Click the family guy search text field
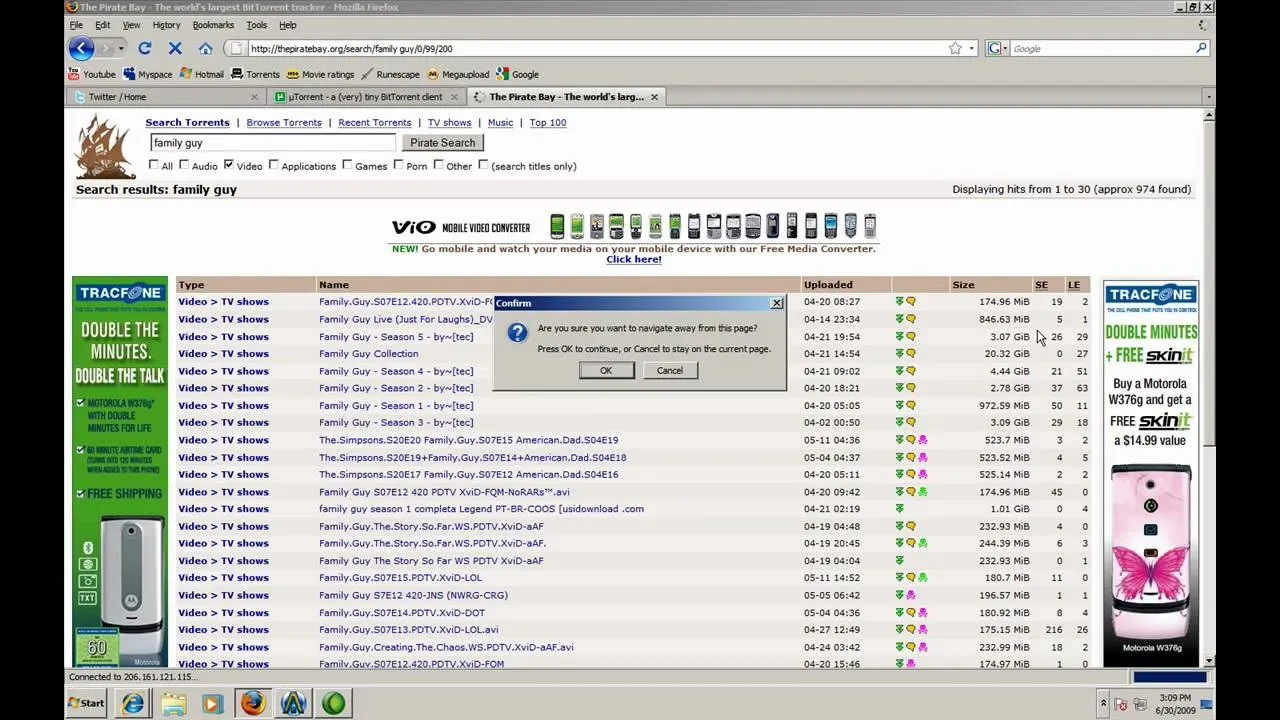This screenshot has height=720, width=1280. 273,143
